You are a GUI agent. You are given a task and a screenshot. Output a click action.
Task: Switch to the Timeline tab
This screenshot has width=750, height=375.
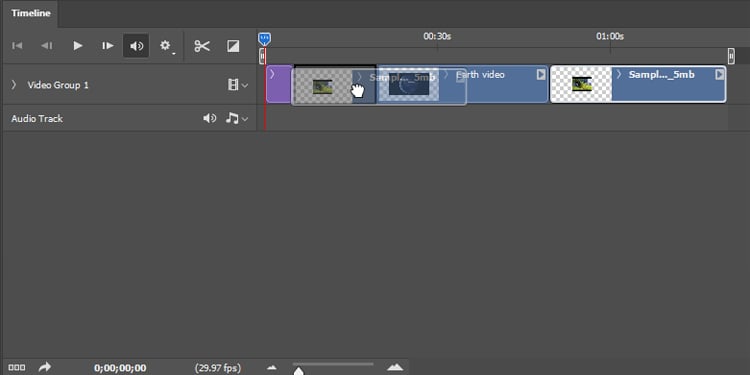click(31, 13)
